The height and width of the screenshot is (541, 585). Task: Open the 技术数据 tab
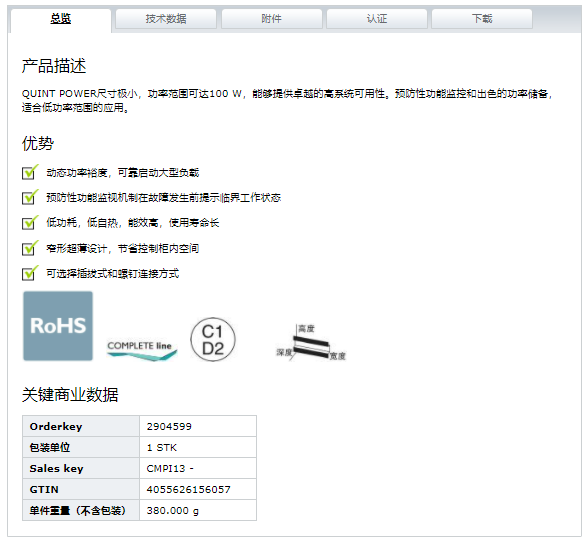(166, 19)
